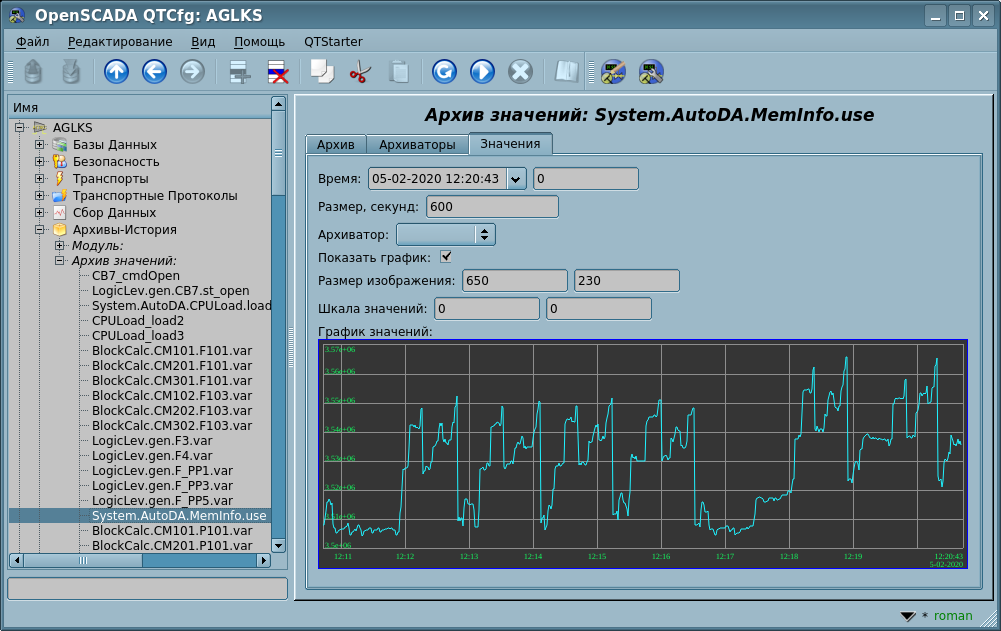Click the image height field 230
This screenshot has width=1001, height=631.
627,280
